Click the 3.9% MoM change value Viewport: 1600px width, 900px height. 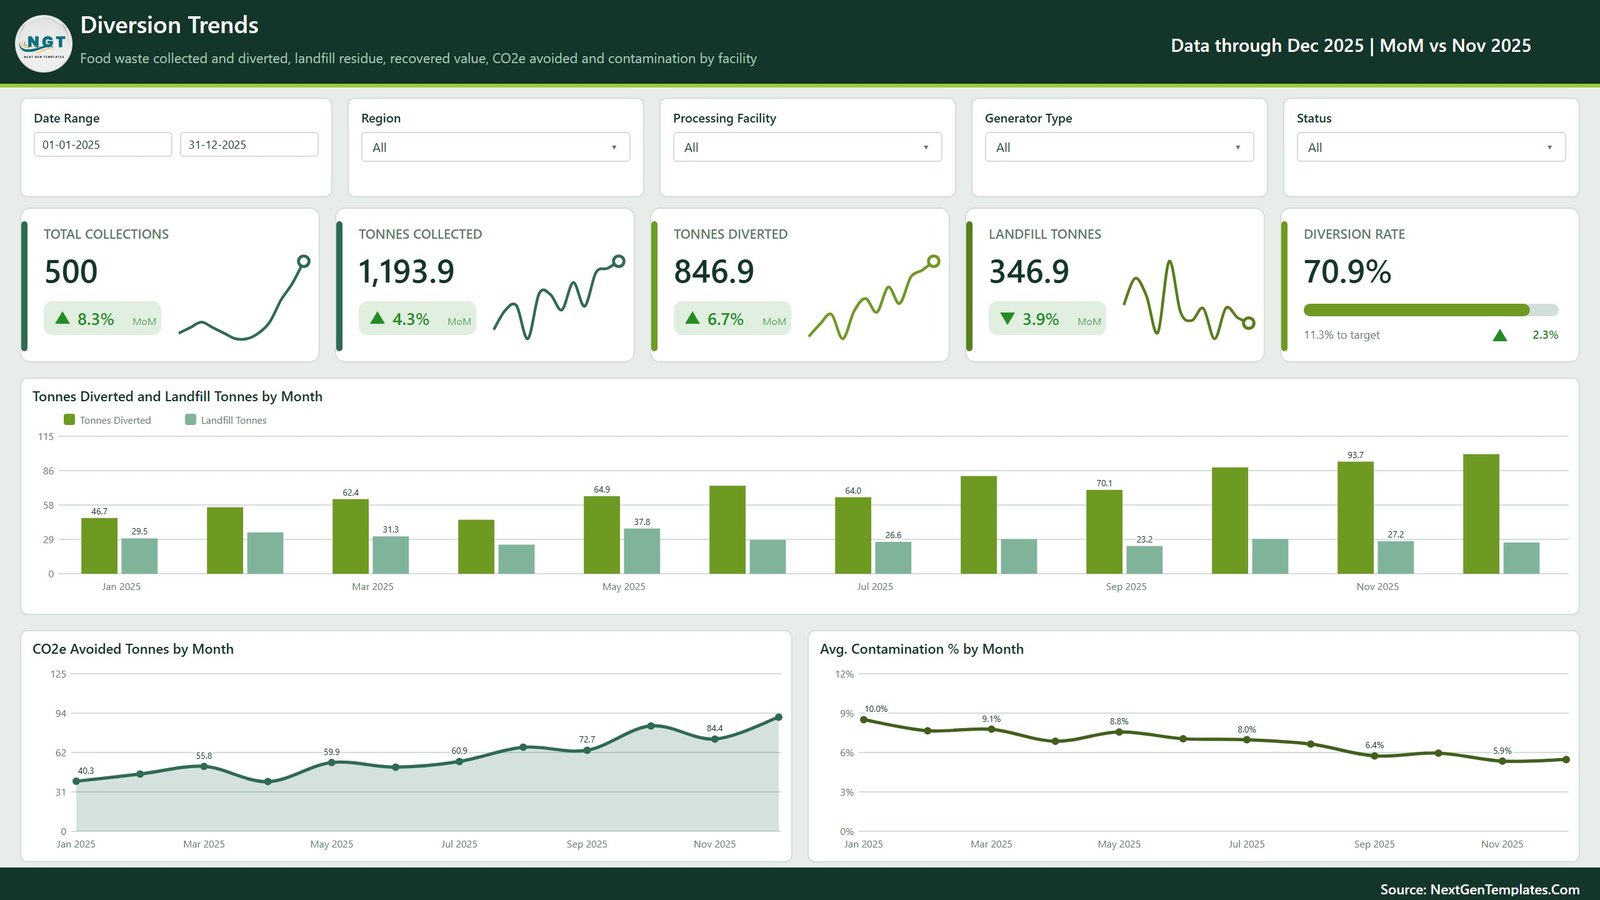tap(1041, 319)
